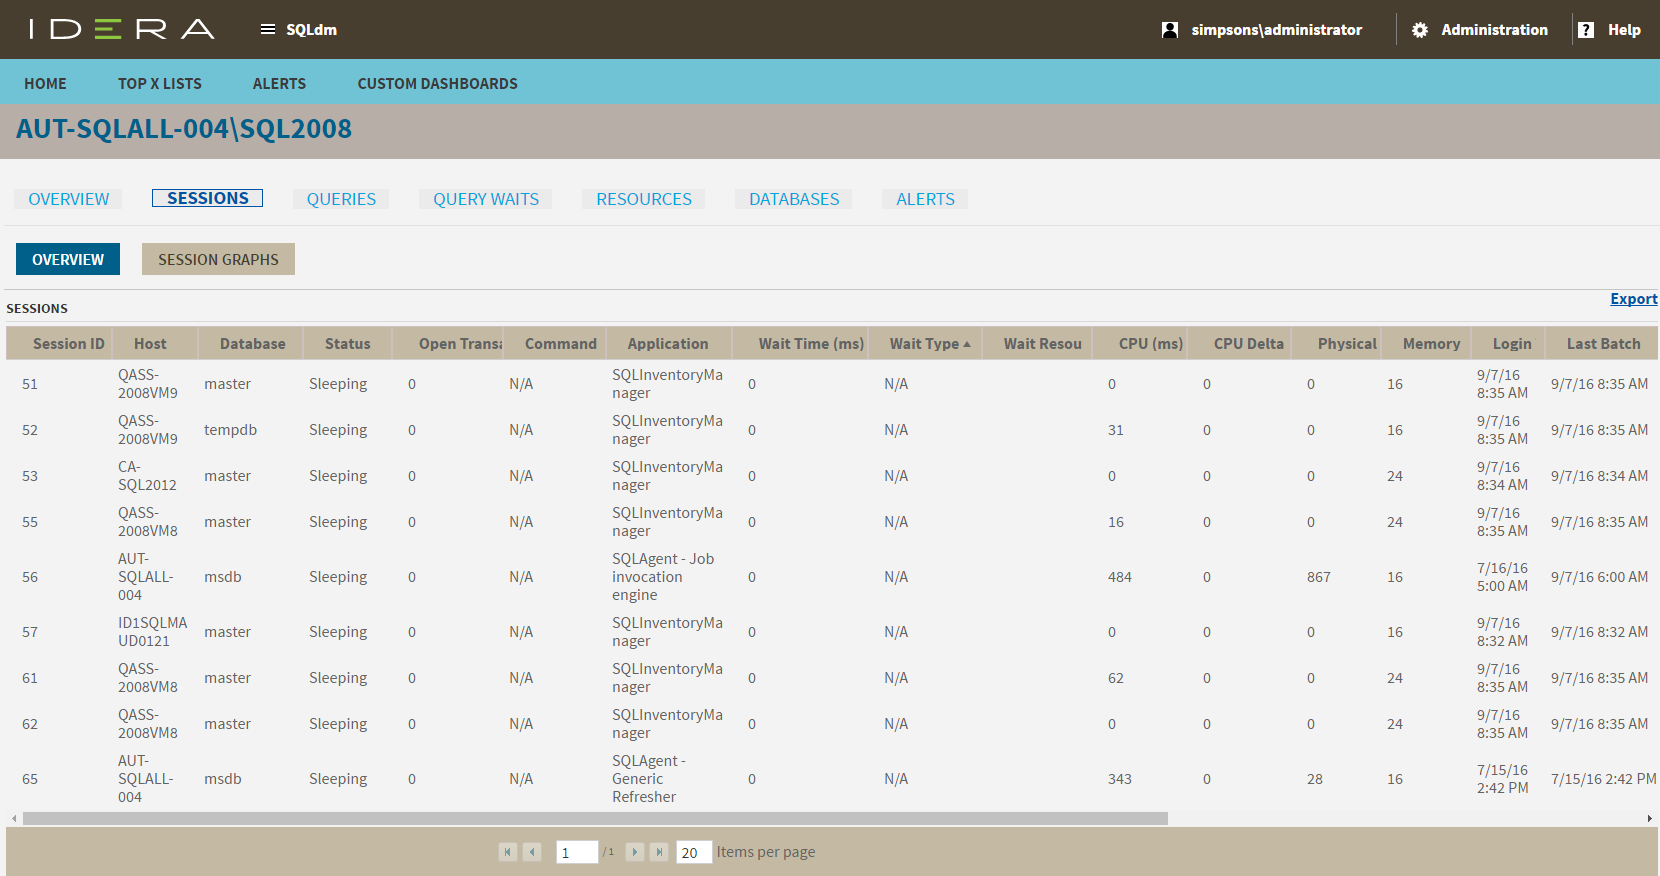This screenshot has height=876, width=1660.
Task: Open Help via question mark icon
Action: 1586,30
